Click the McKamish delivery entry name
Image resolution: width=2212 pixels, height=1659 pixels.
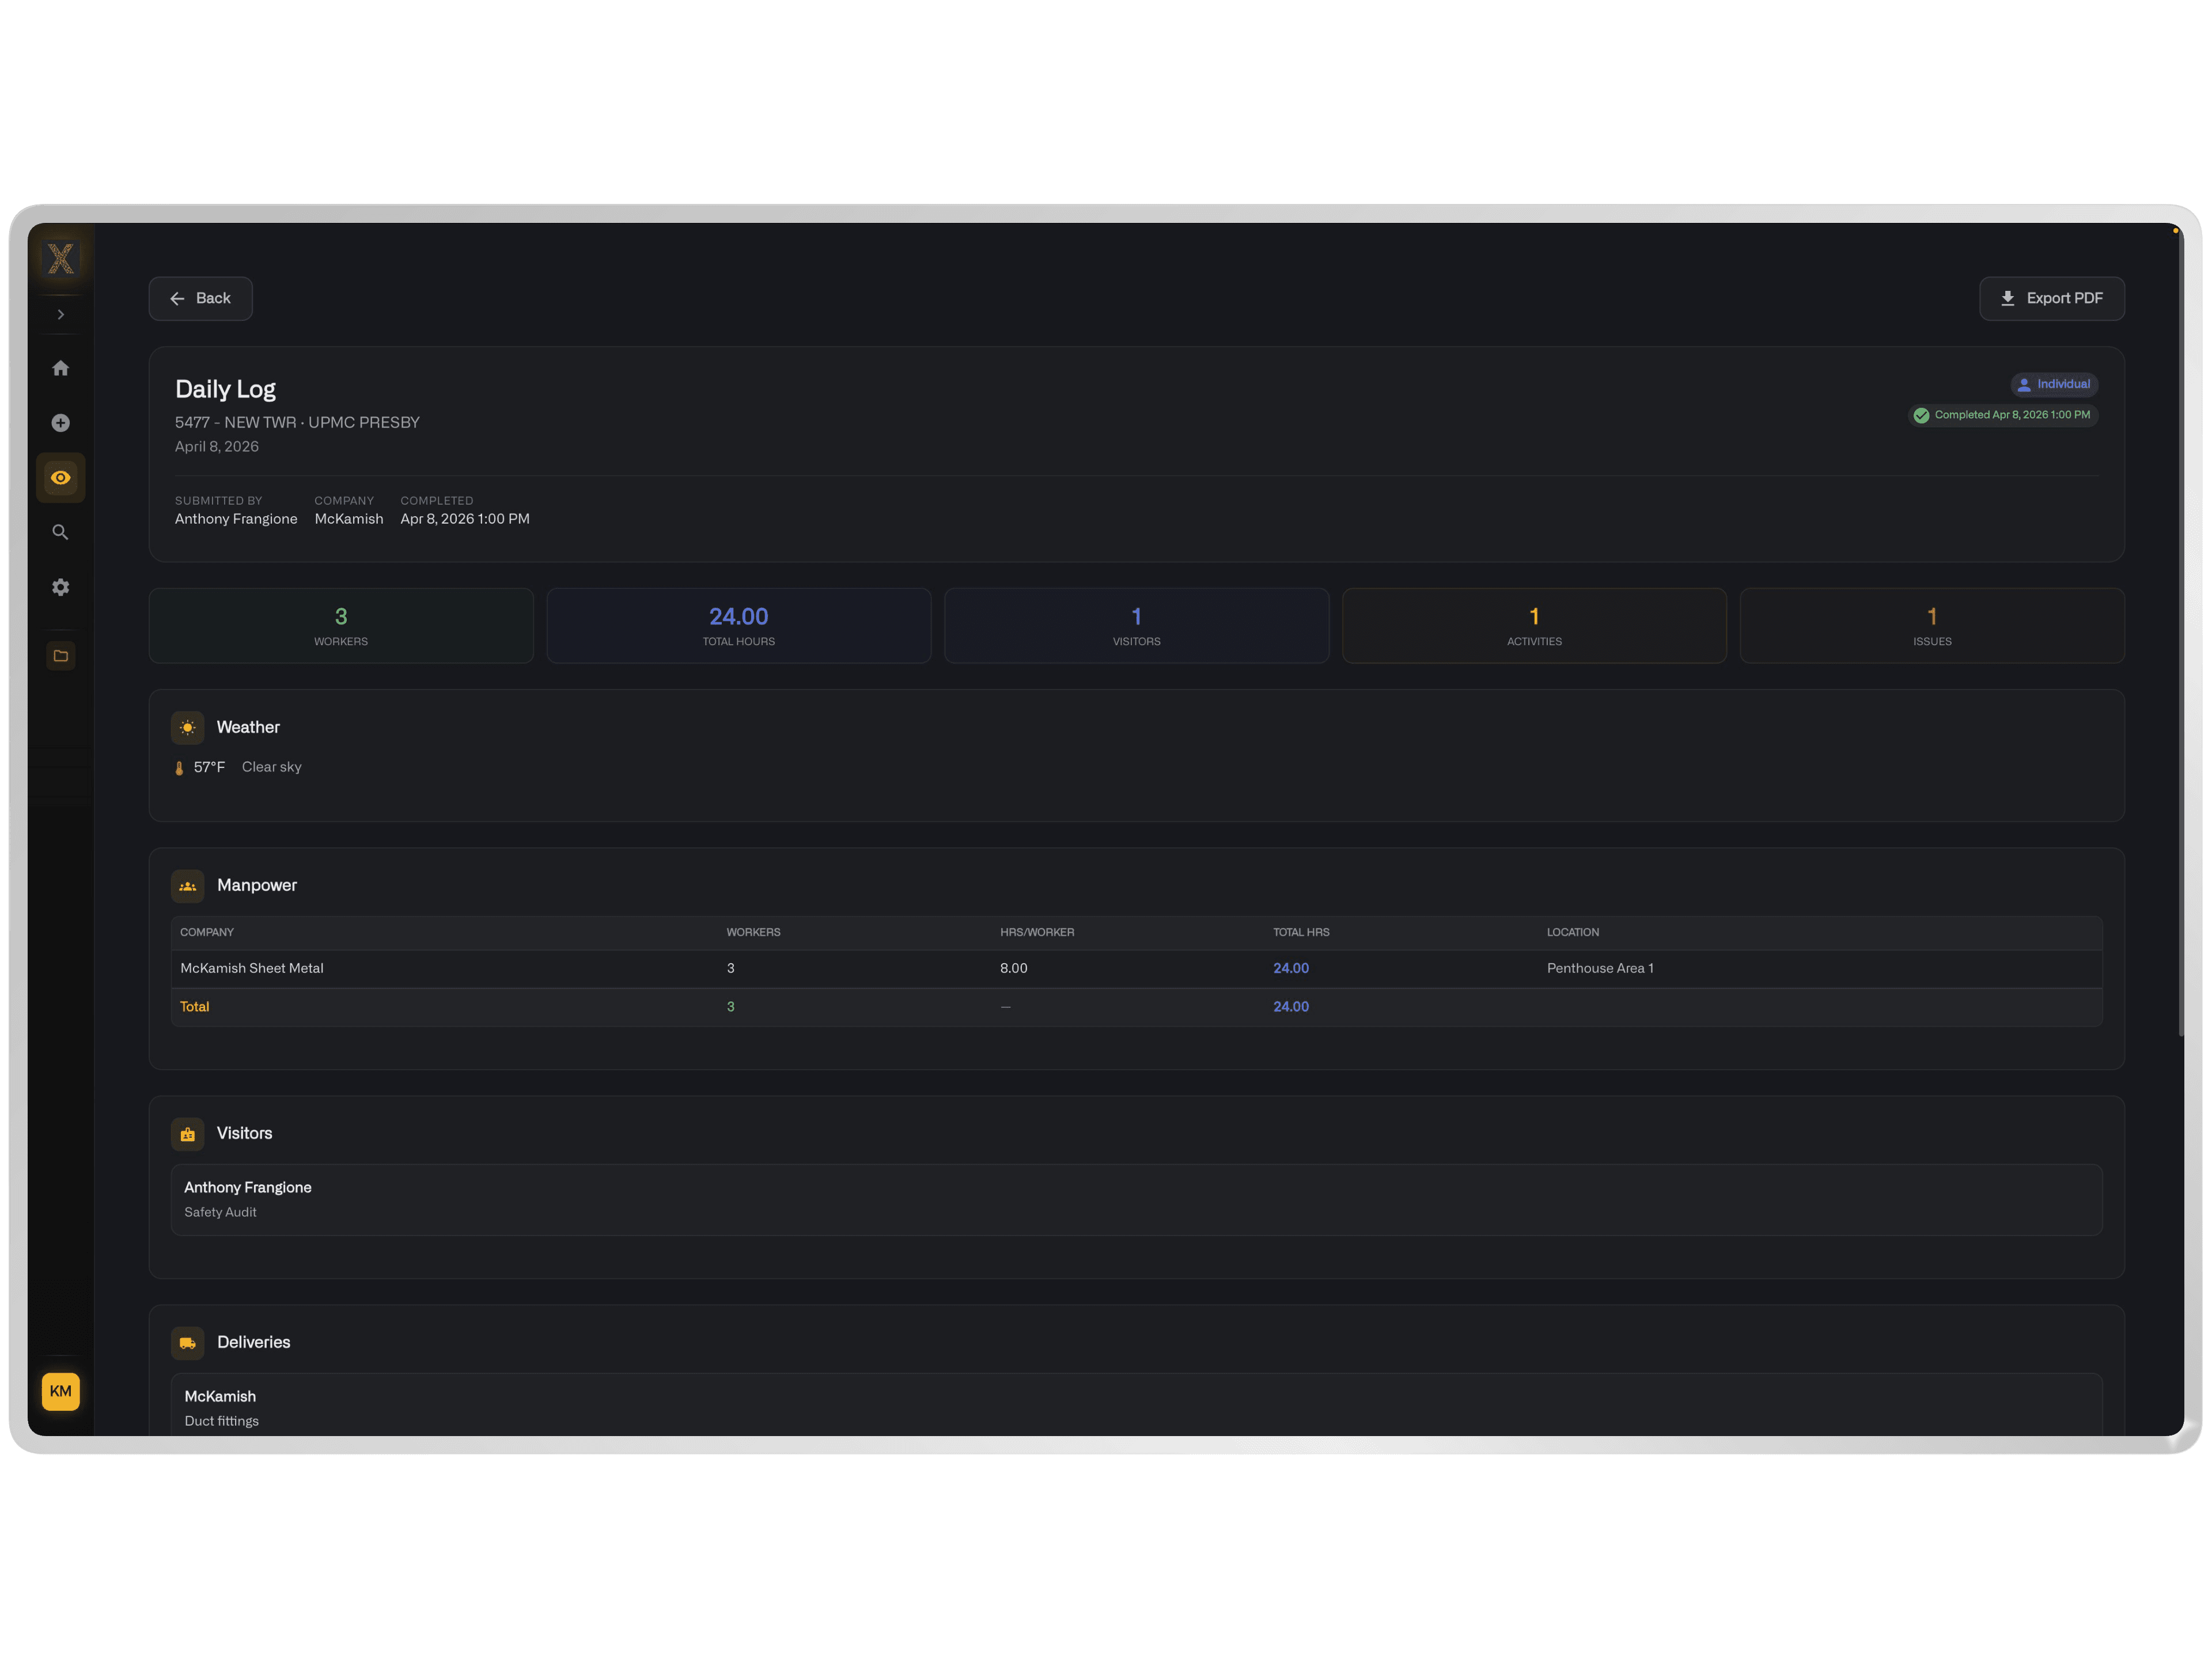coord(220,1396)
